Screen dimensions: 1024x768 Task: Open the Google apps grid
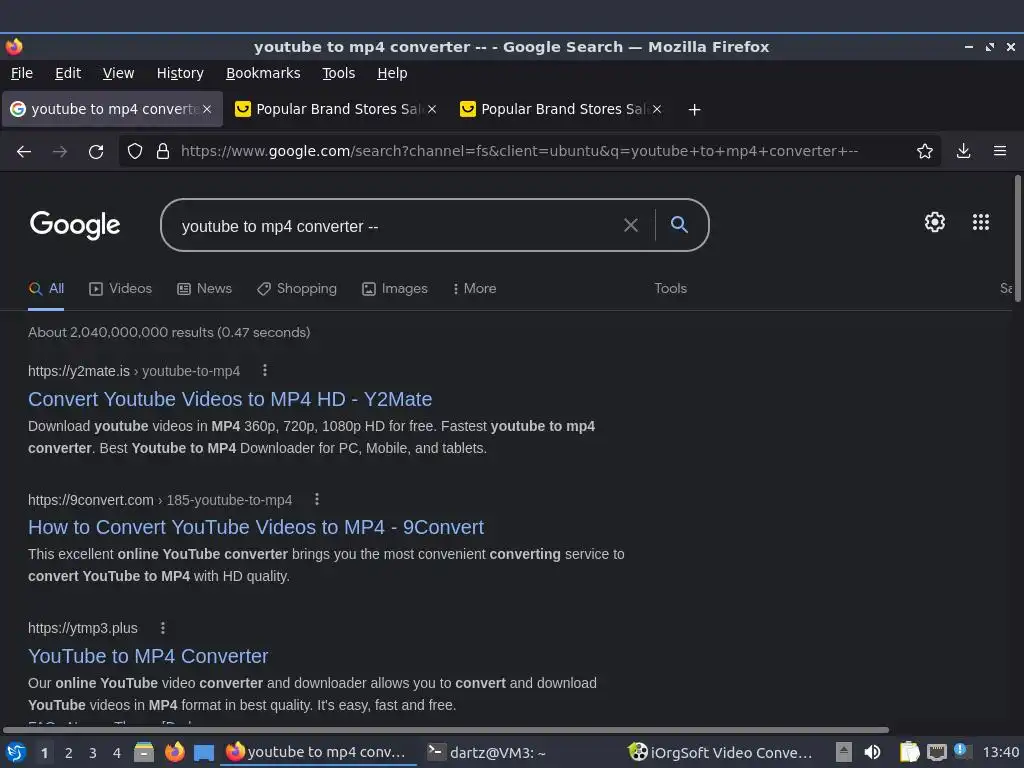[981, 222]
